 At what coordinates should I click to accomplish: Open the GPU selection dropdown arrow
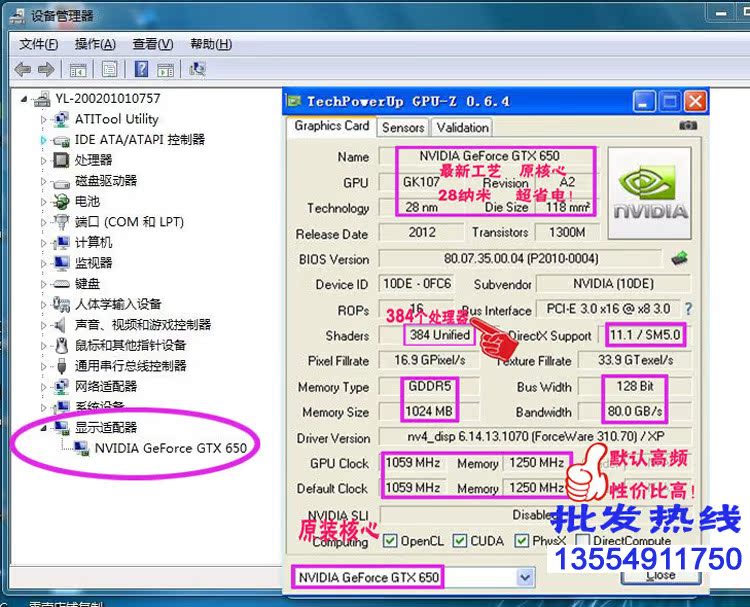(x=525, y=577)
